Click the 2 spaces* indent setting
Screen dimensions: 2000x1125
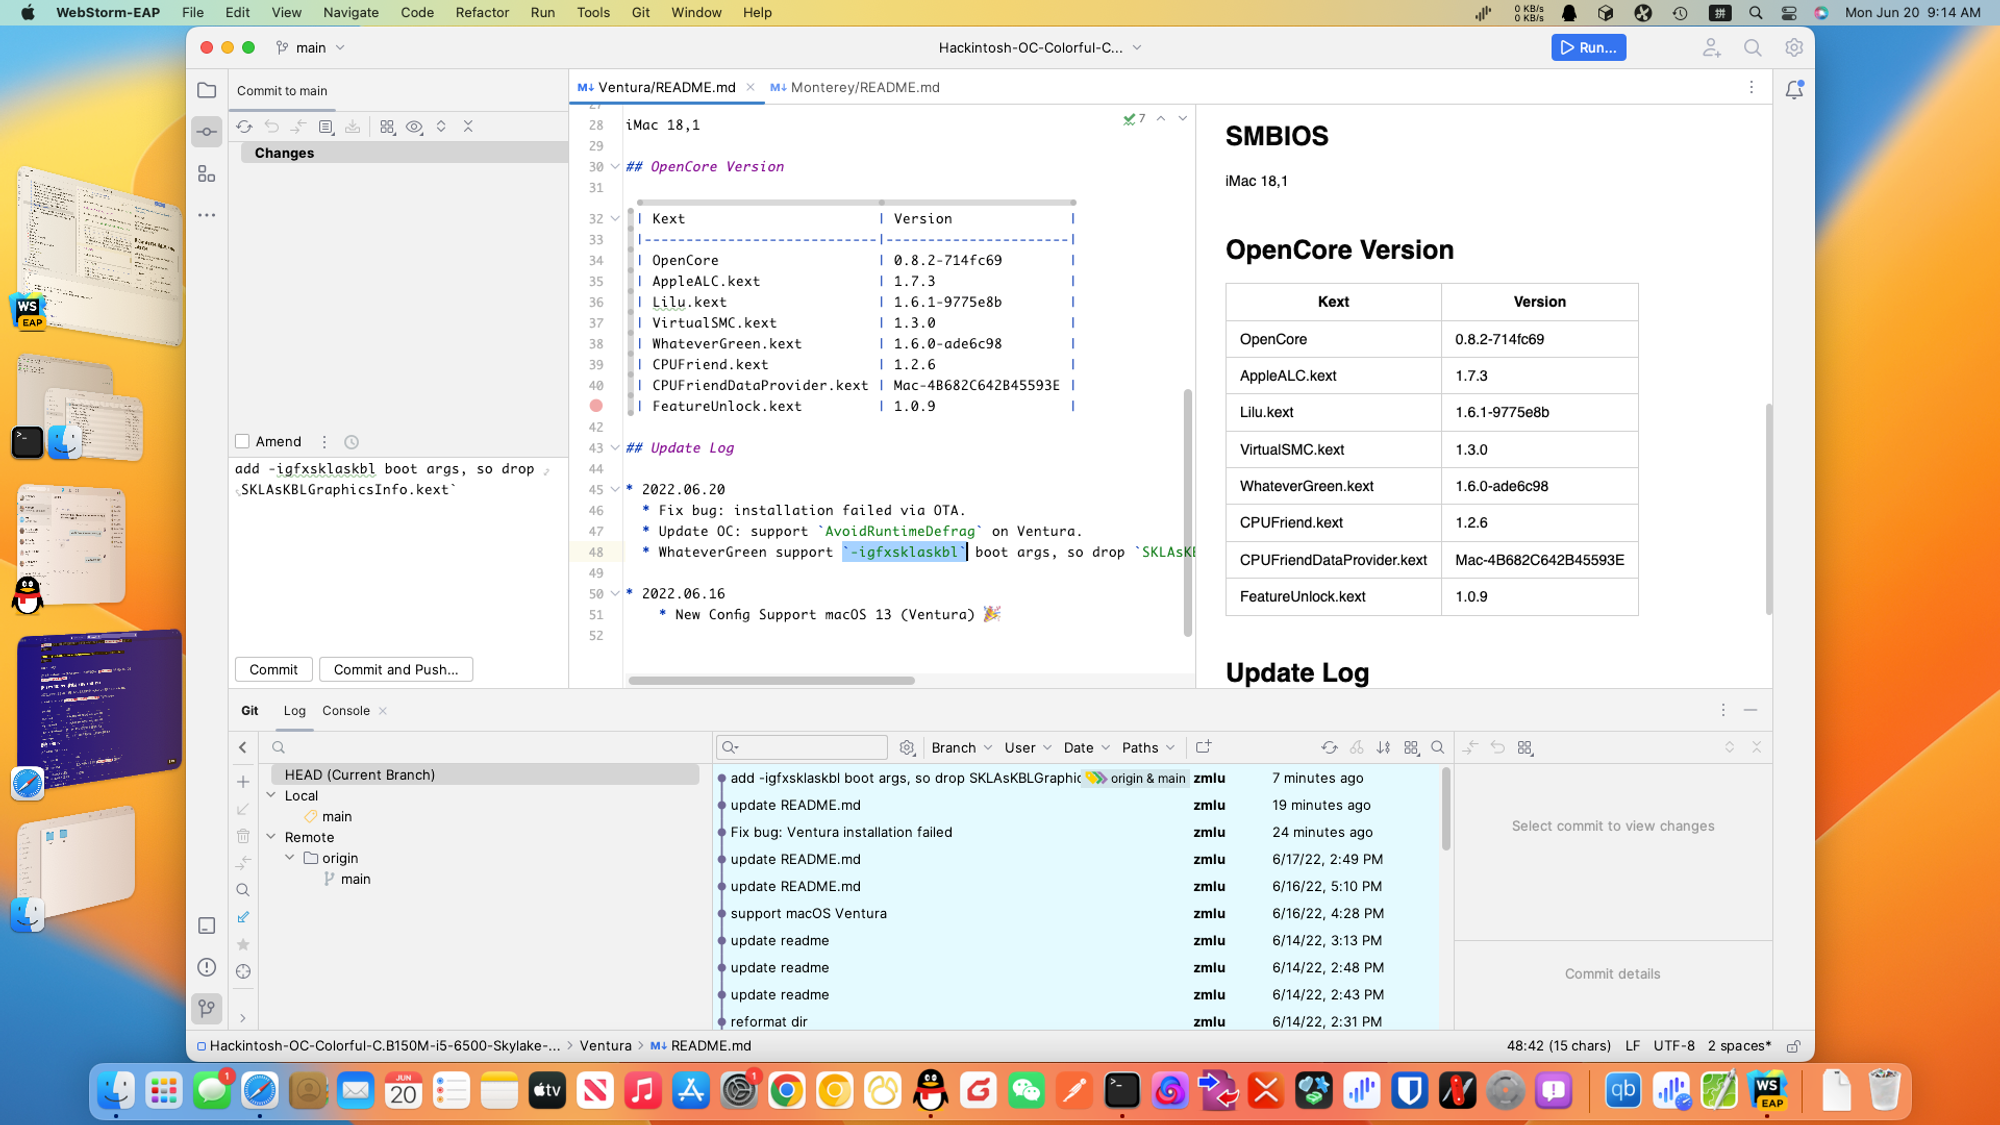click(x=1739, y=1046)
